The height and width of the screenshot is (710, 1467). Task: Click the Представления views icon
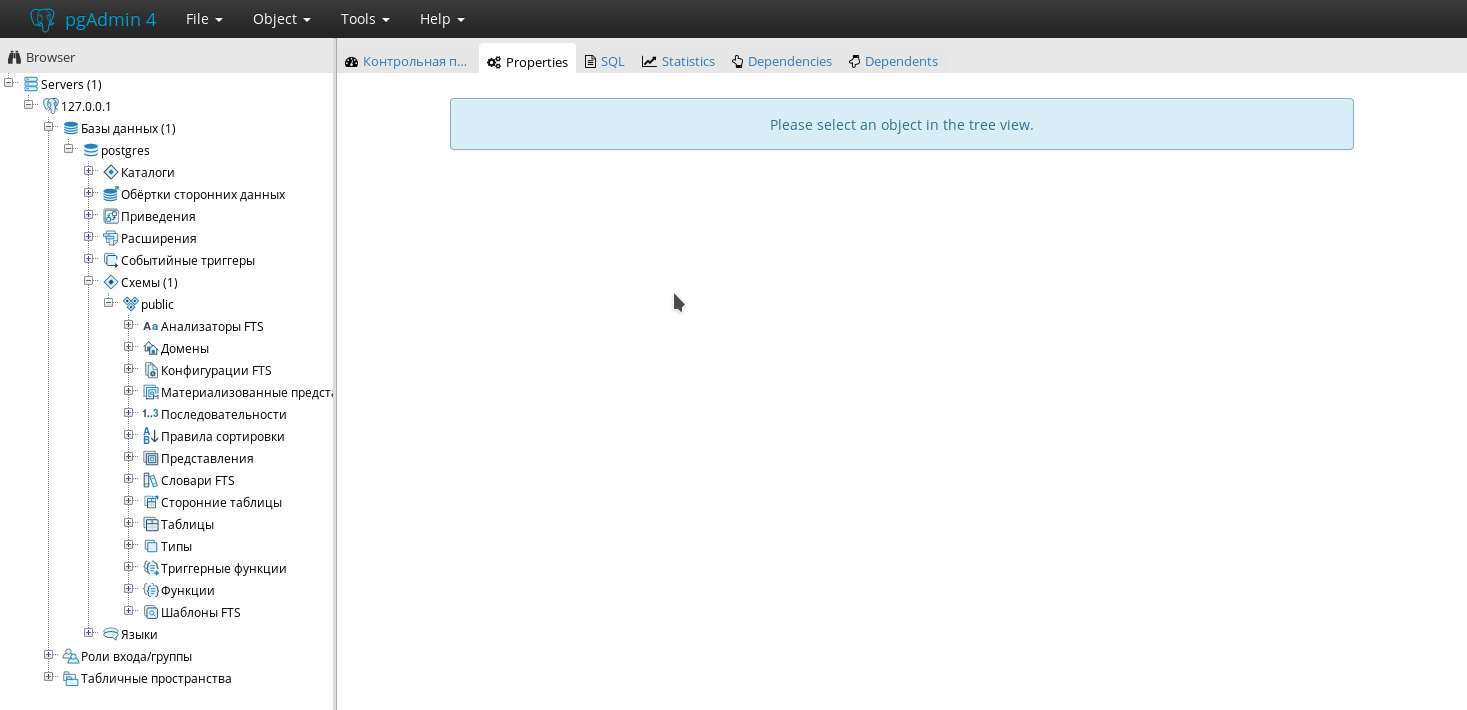[x=151, y=459]
